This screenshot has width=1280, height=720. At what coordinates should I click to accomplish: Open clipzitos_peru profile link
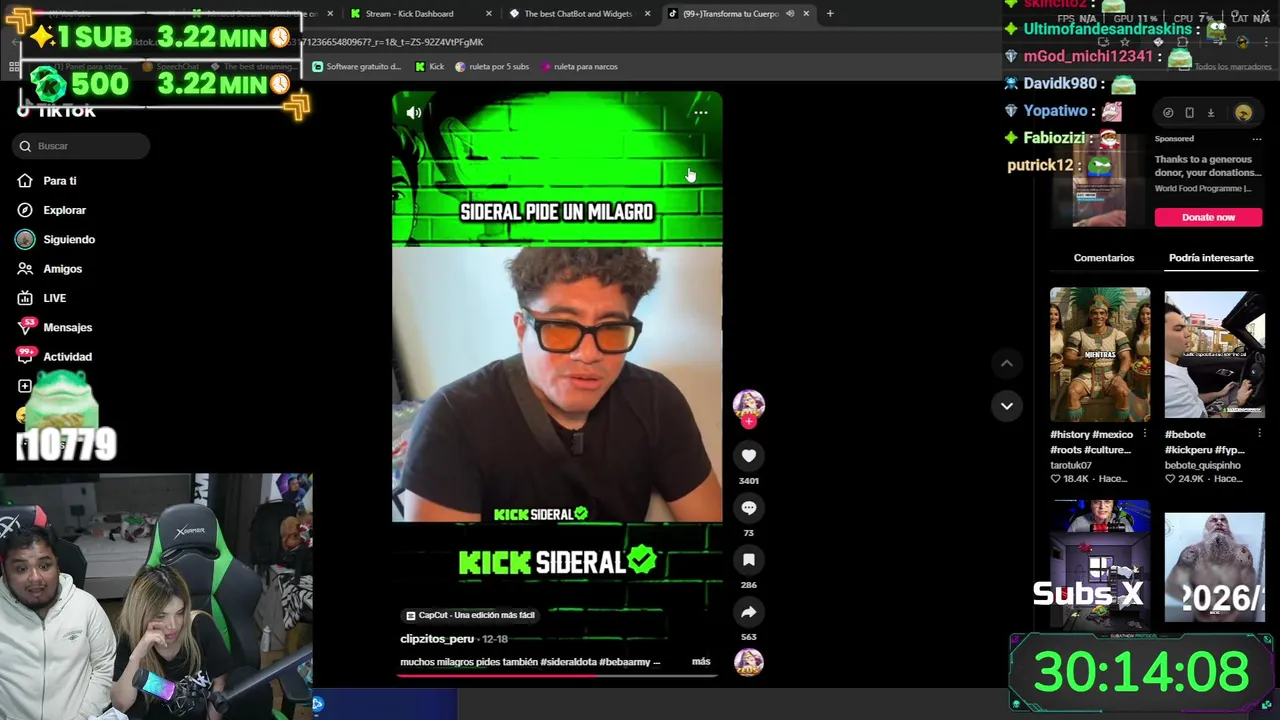tap(437, 639)
